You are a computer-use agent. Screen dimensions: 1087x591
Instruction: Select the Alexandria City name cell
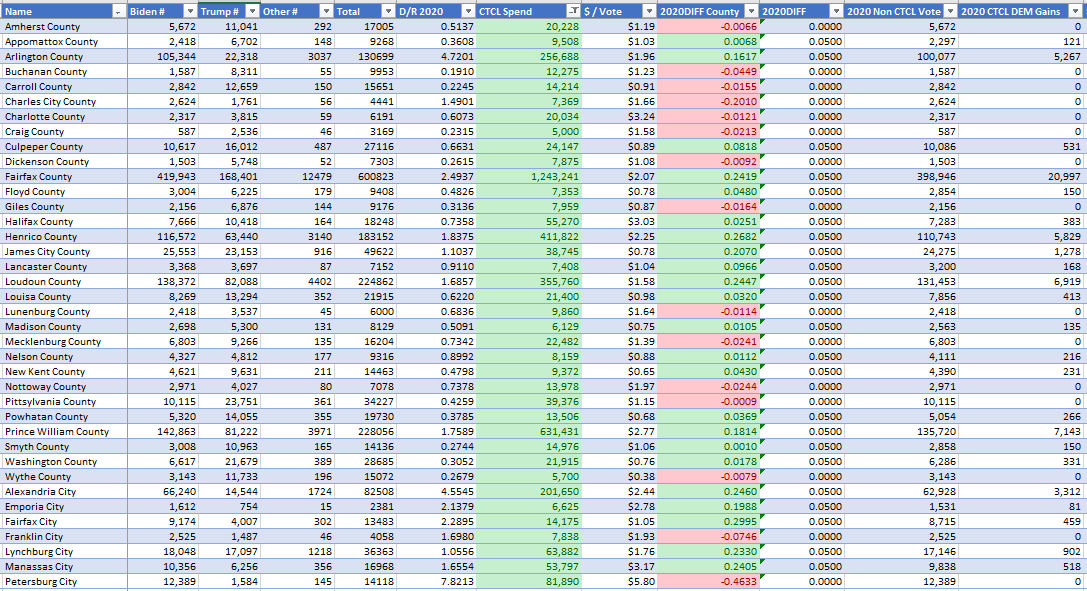coord(64,492)
